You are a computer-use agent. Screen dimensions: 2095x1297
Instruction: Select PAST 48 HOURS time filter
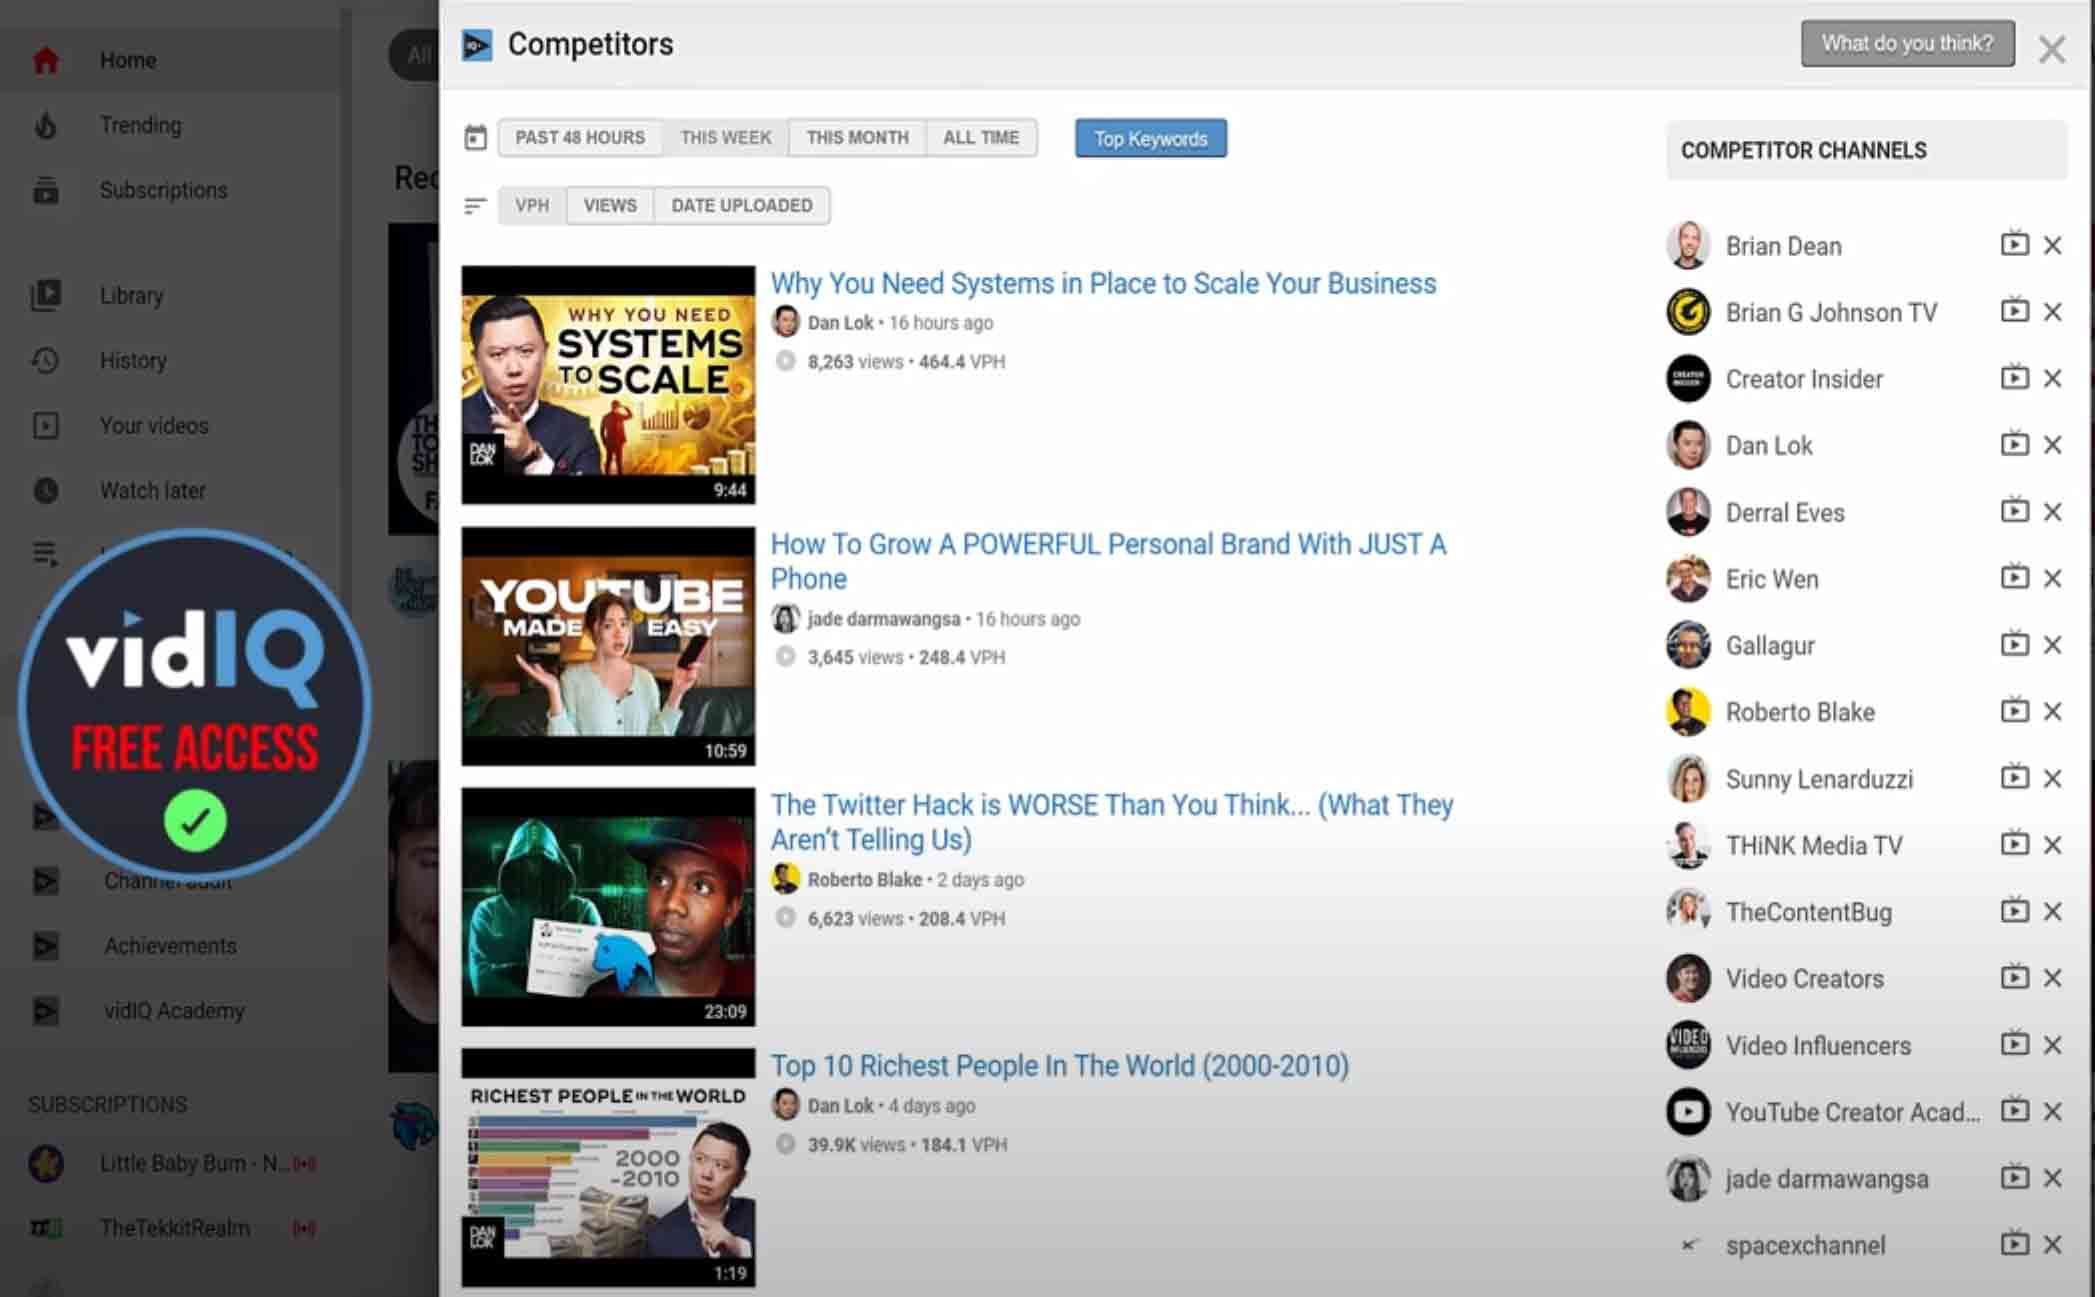579,138
